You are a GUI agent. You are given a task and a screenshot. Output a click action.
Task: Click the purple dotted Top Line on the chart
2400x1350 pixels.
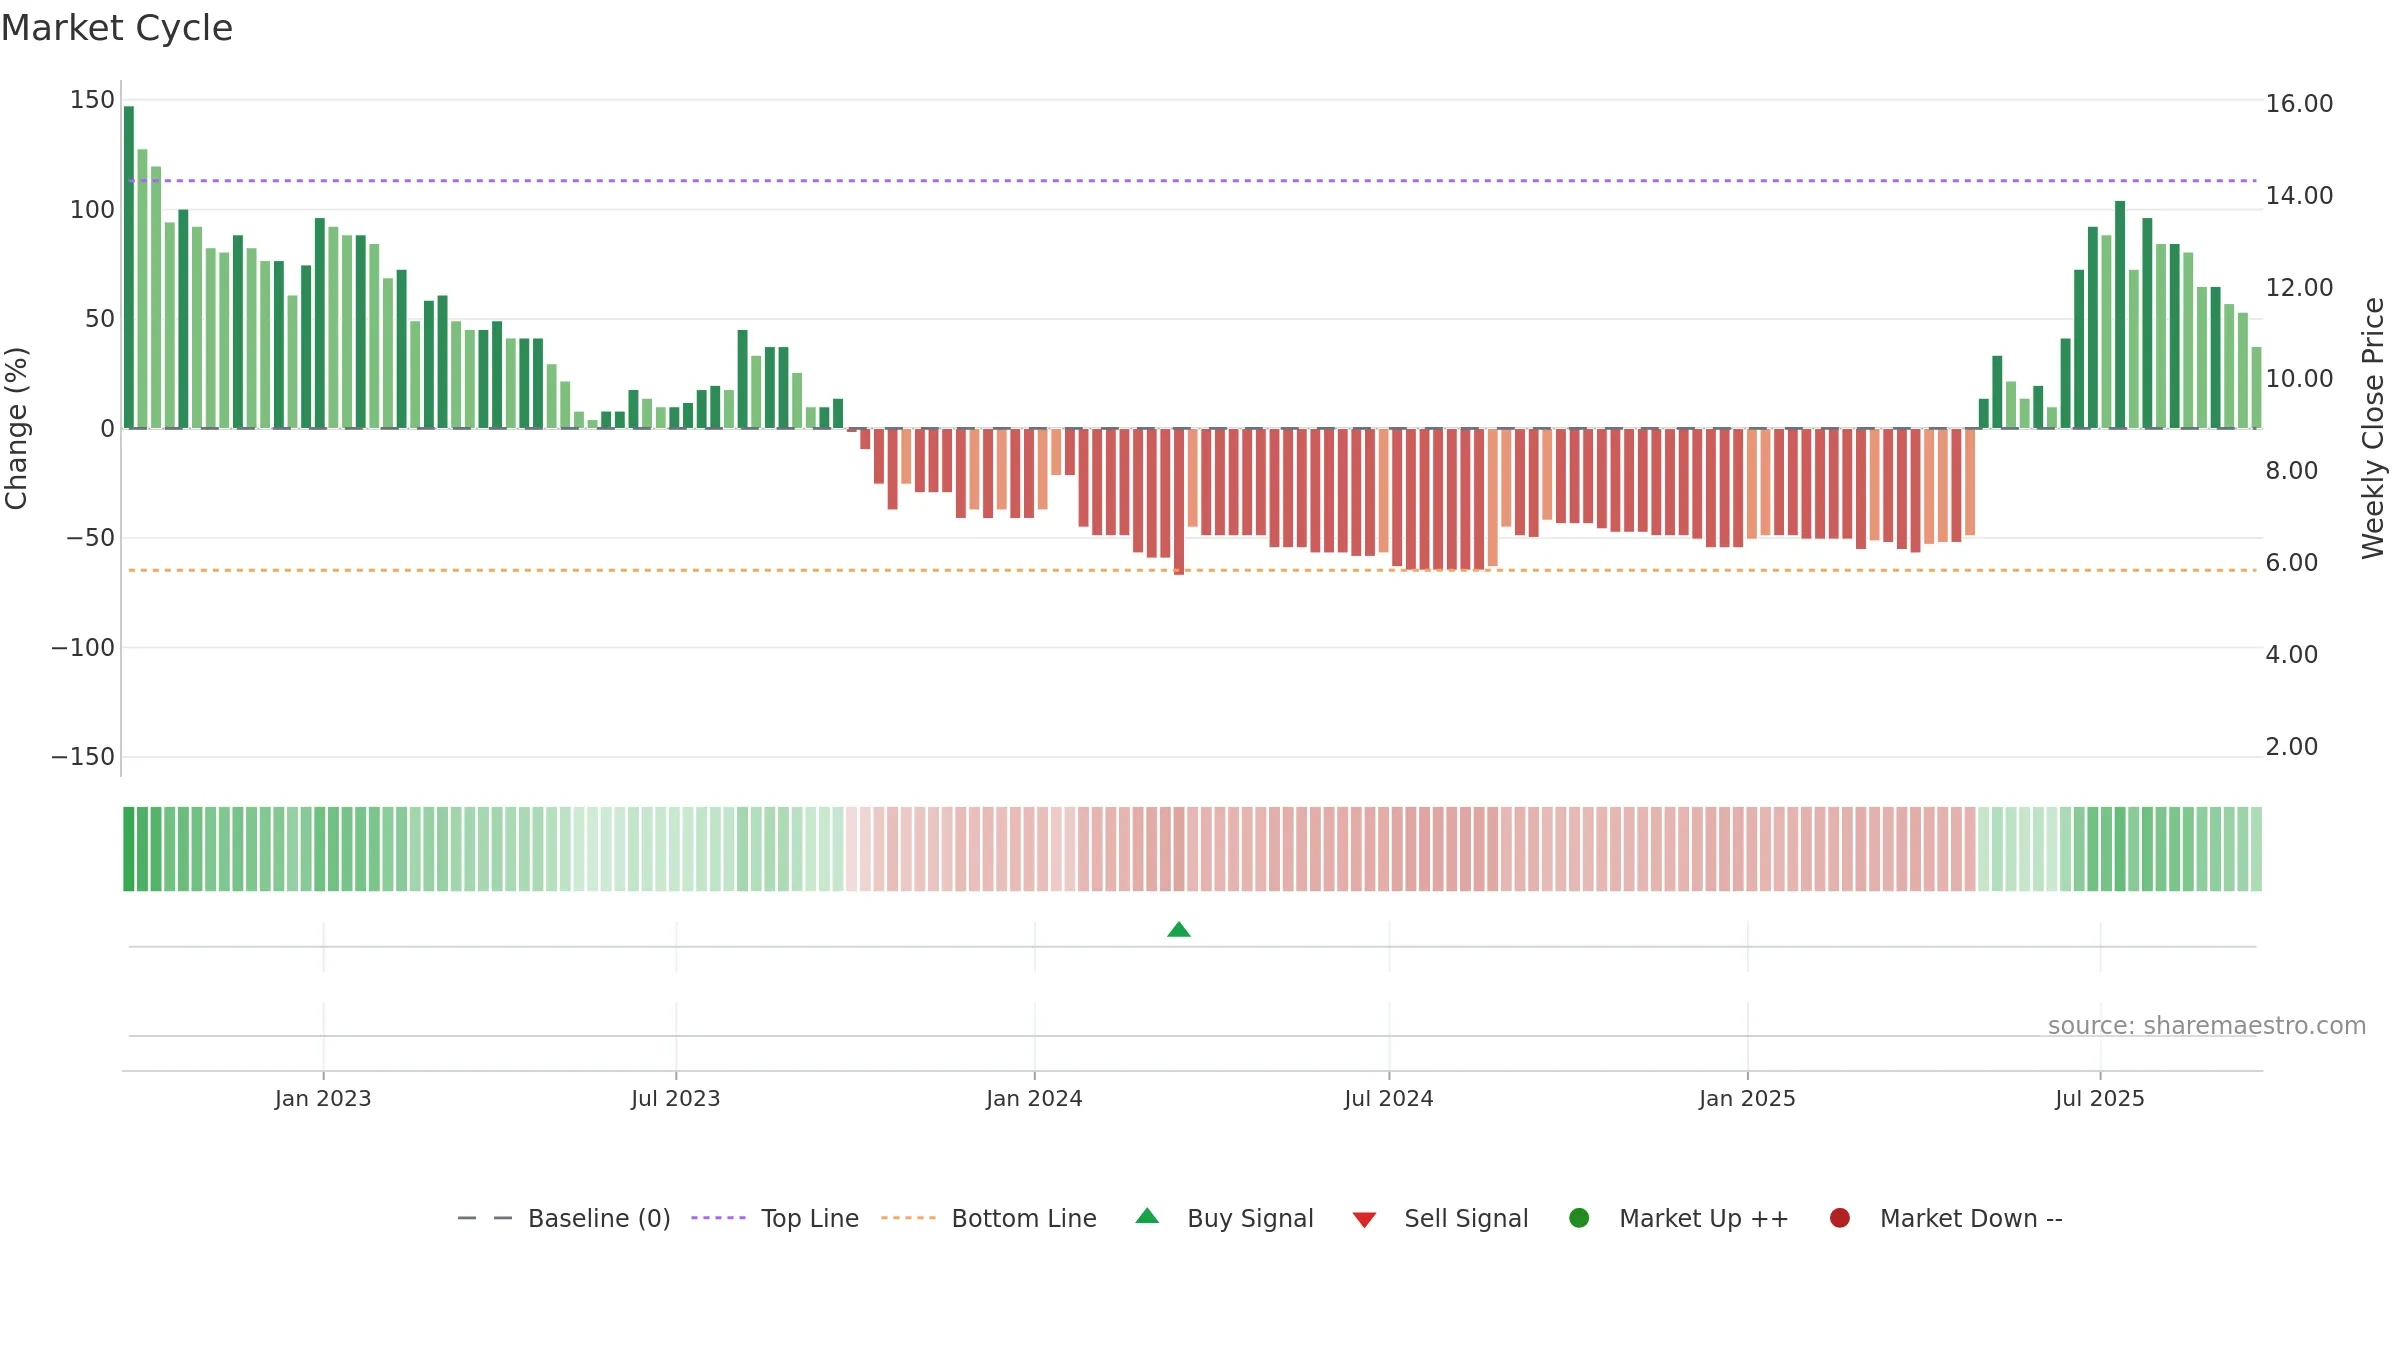1192,181
